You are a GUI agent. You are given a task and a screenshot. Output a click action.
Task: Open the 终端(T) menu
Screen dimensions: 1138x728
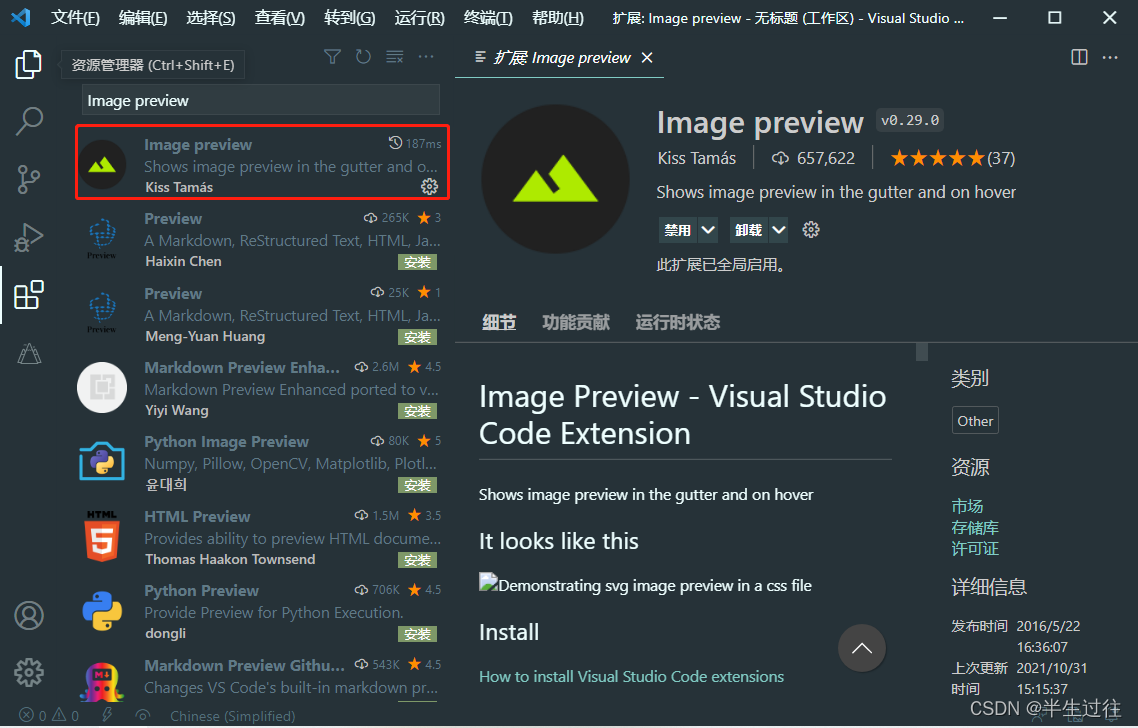pyautogui.click(x=488, y=18)
